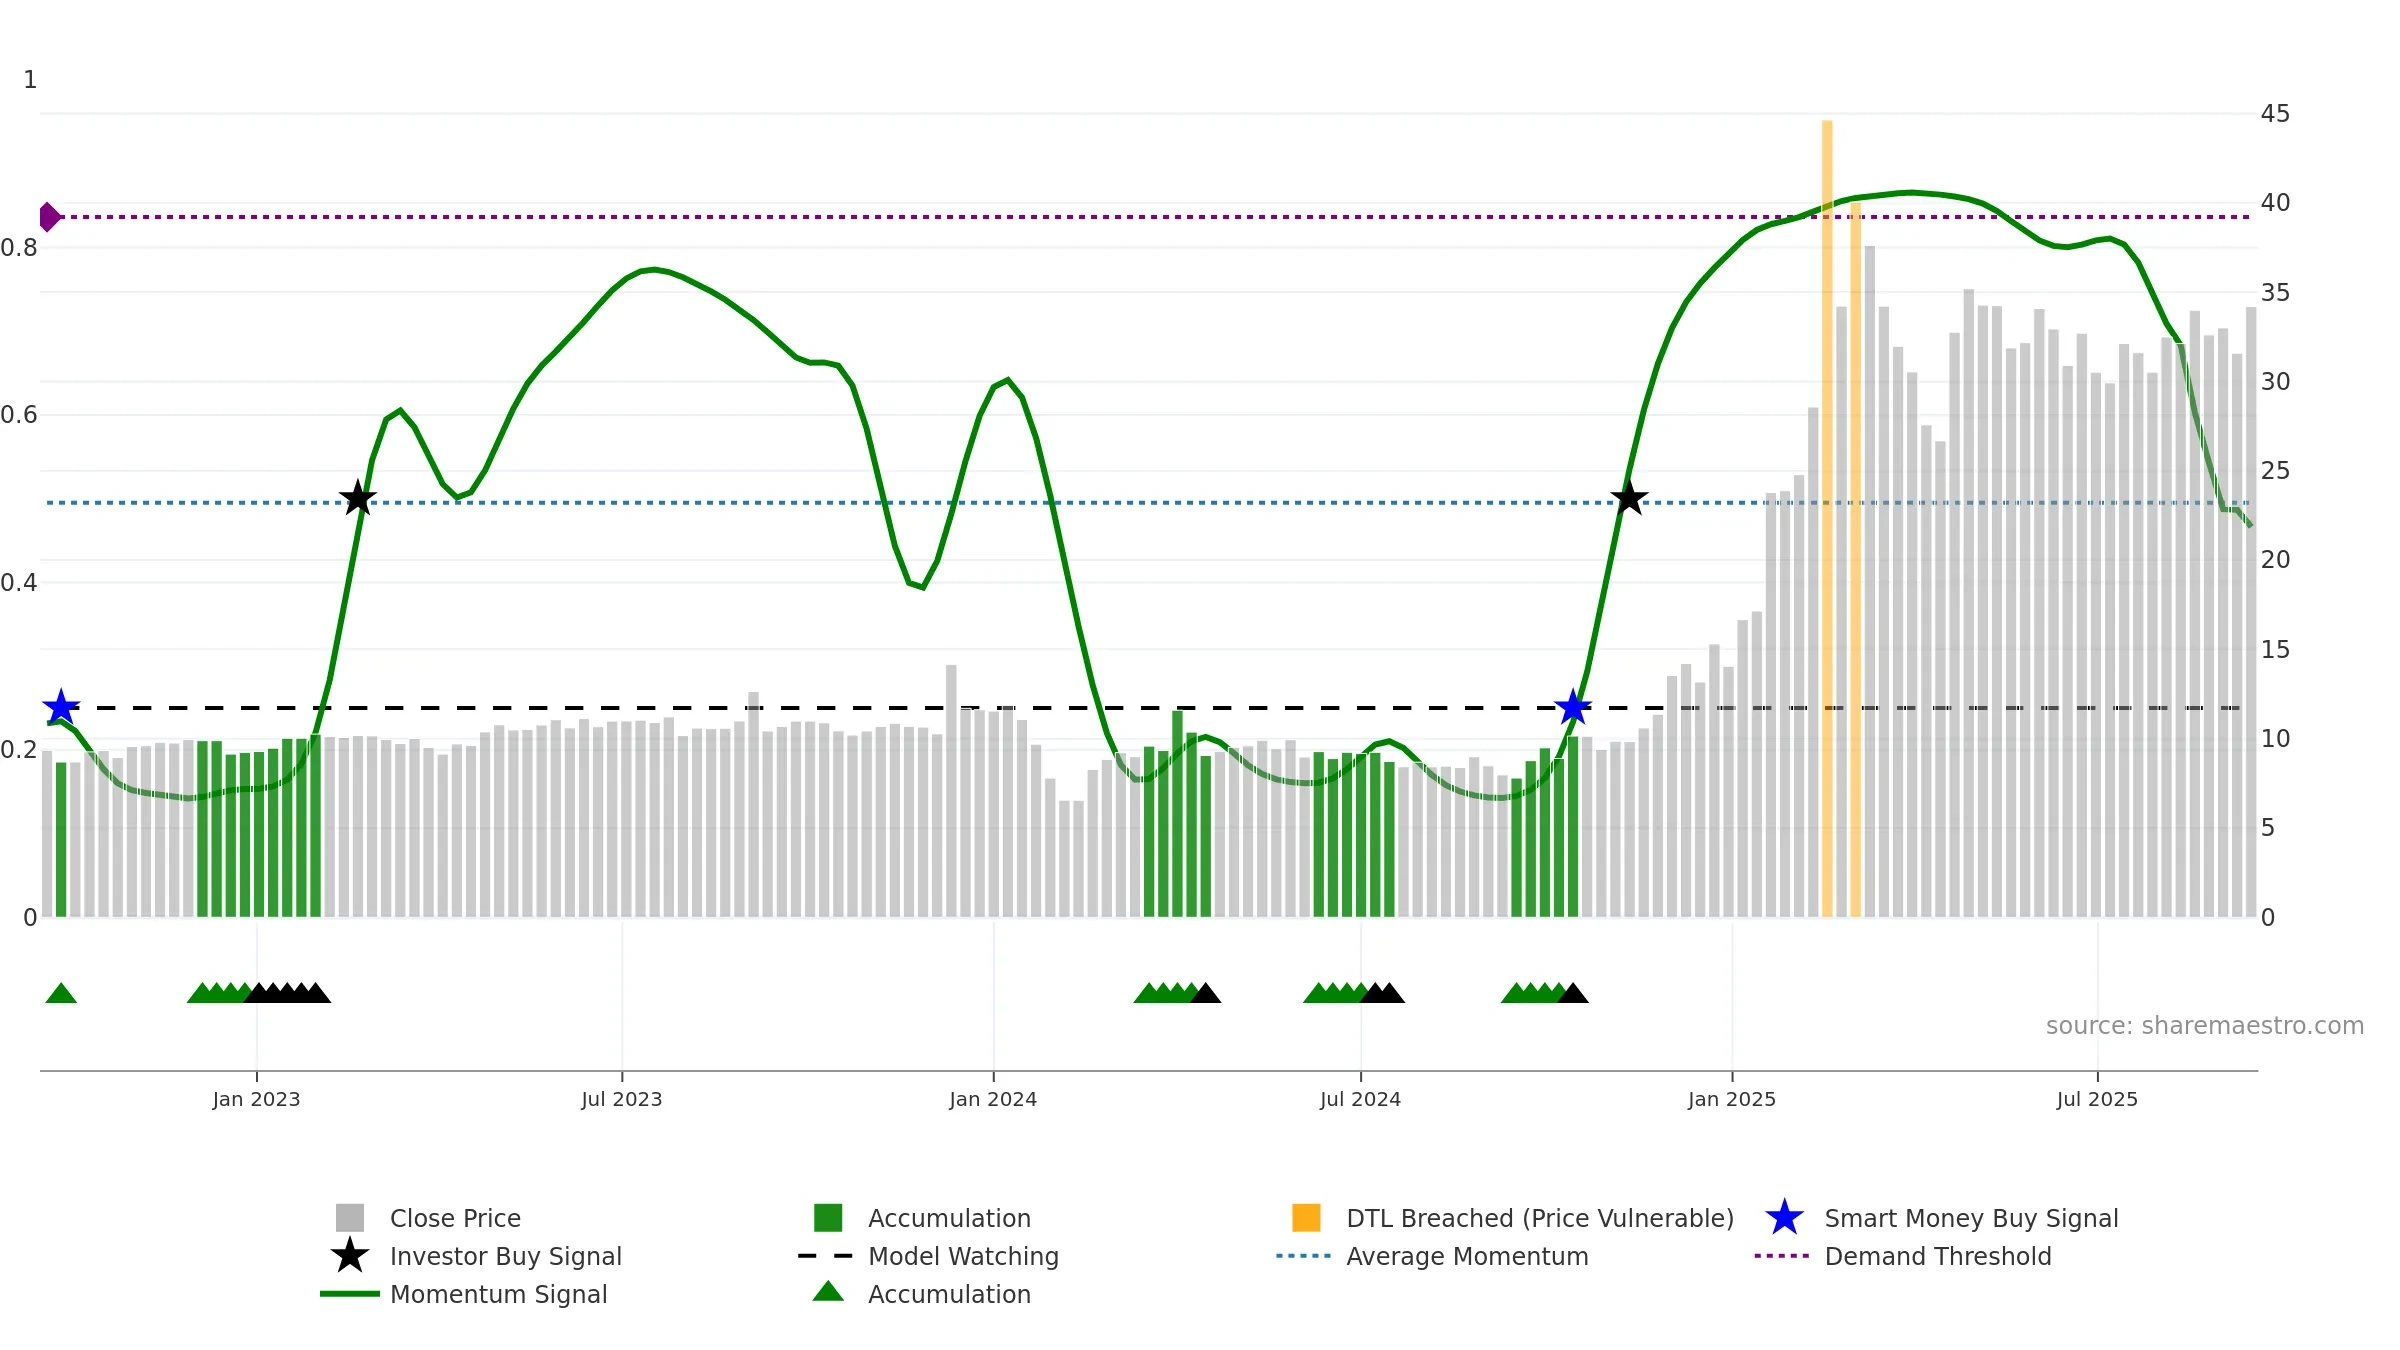
Task: Click the green triangle Accumulation legend icon
Action: 828,1291
